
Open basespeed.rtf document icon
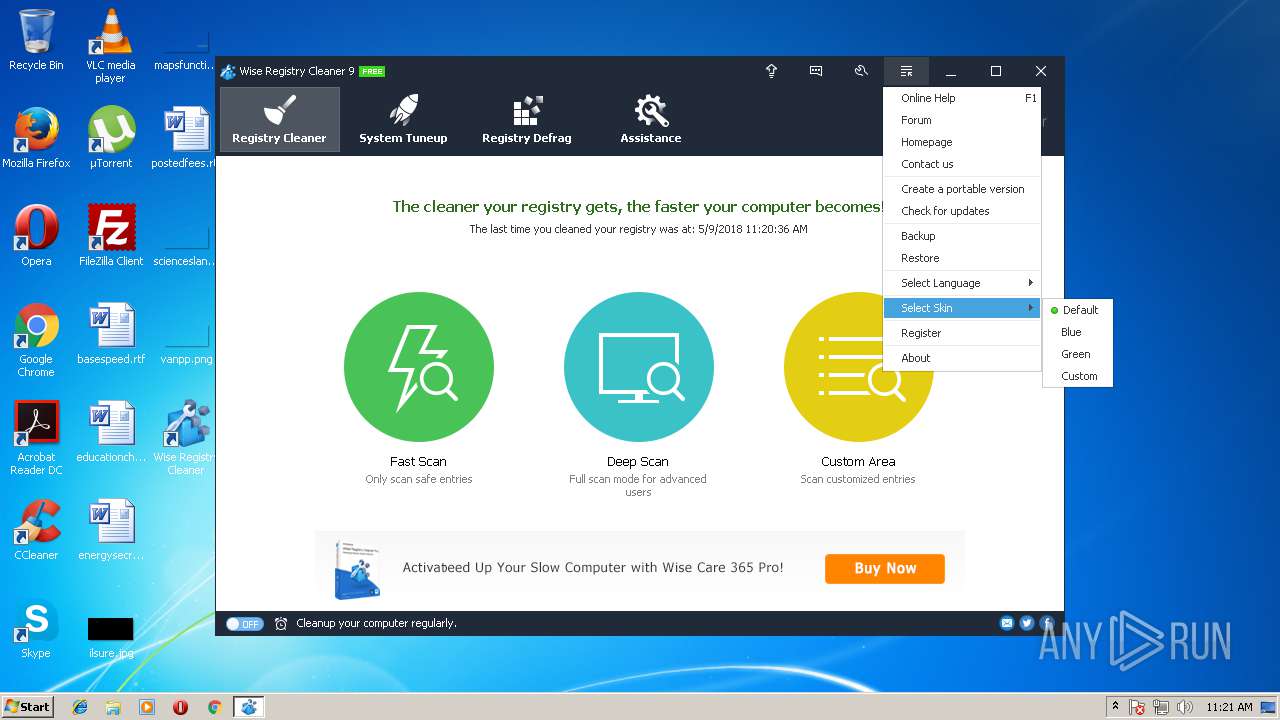tap(111, 334)
